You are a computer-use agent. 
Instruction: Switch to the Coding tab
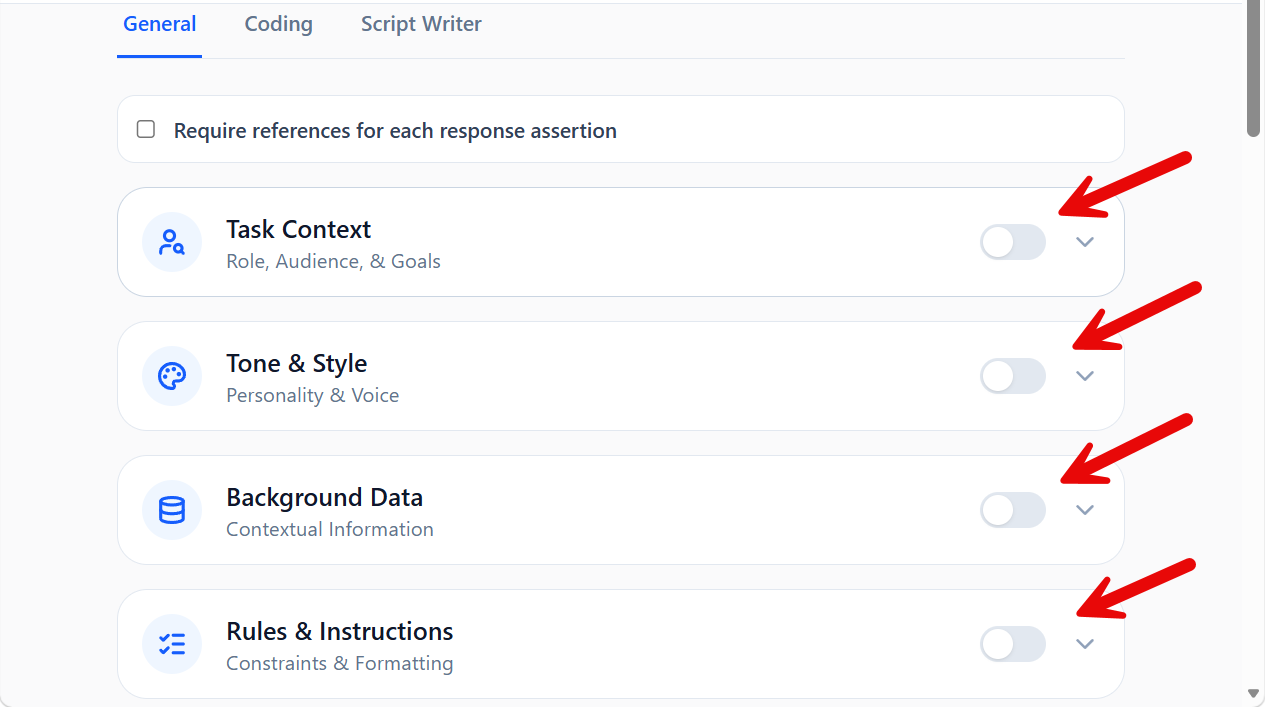click(278, 24)
